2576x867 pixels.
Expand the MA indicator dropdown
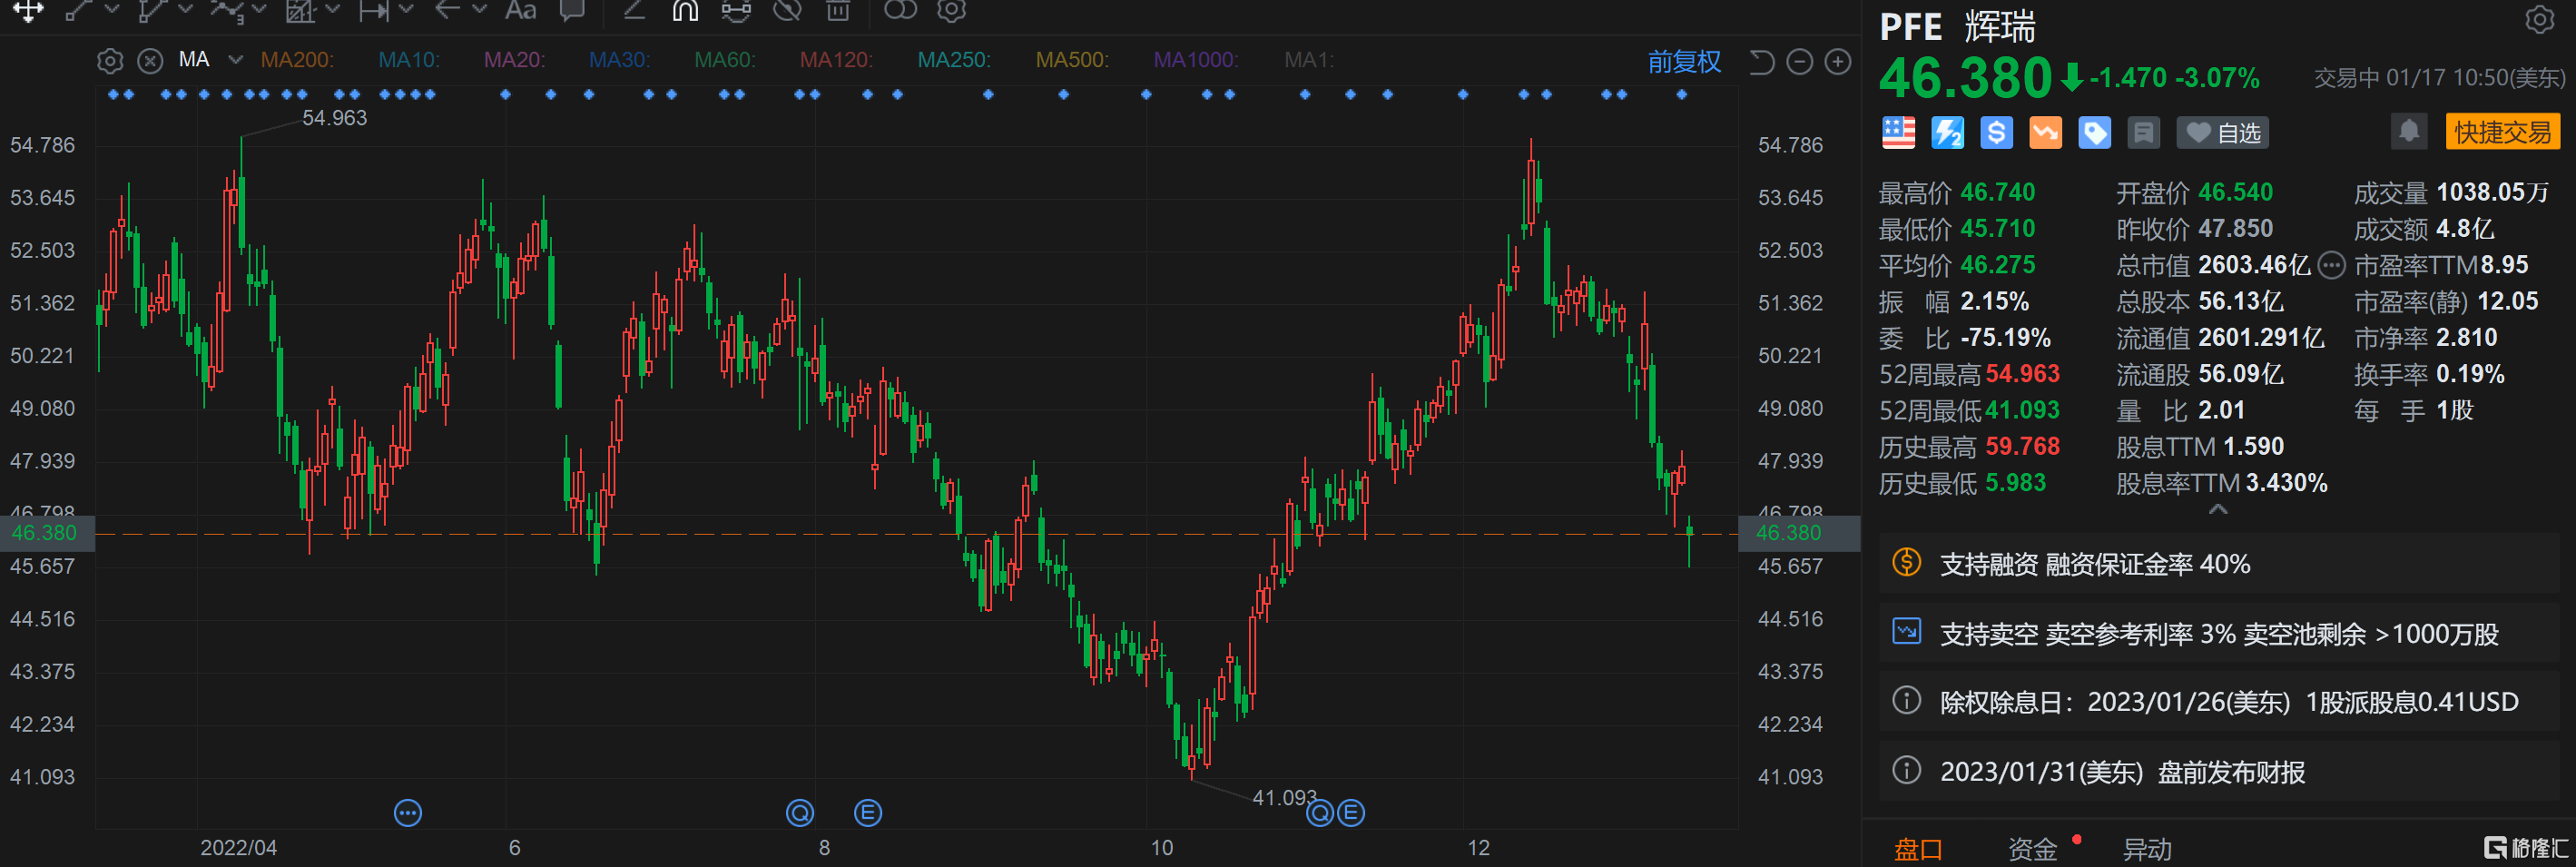click(236, 60)
